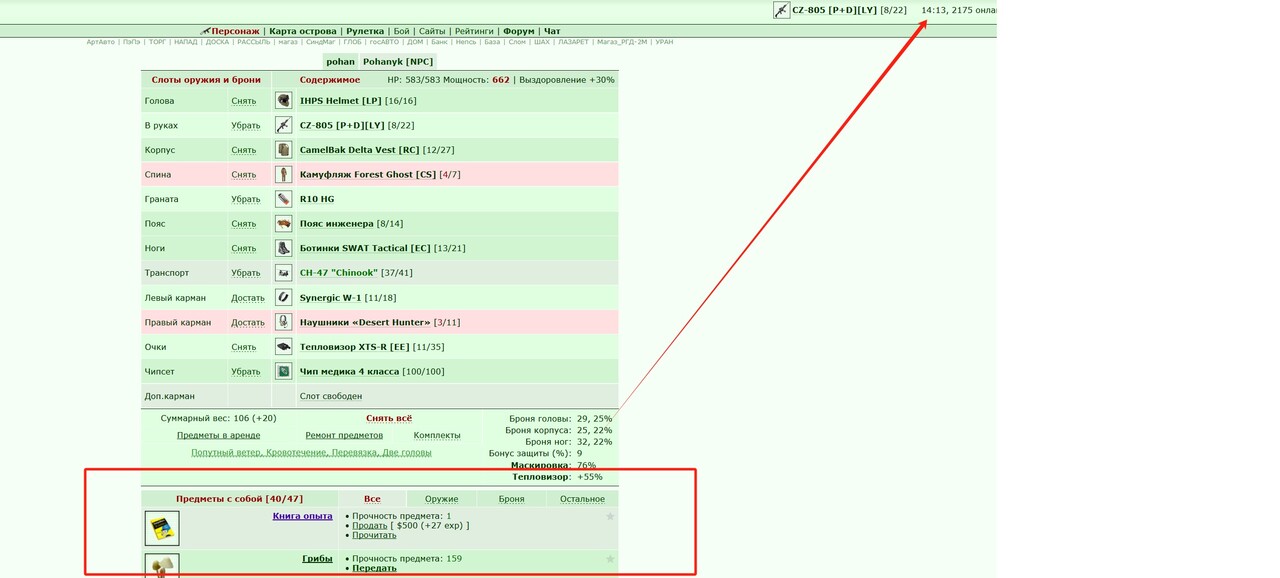Select the Оружие items filter tab

(441, 499)
